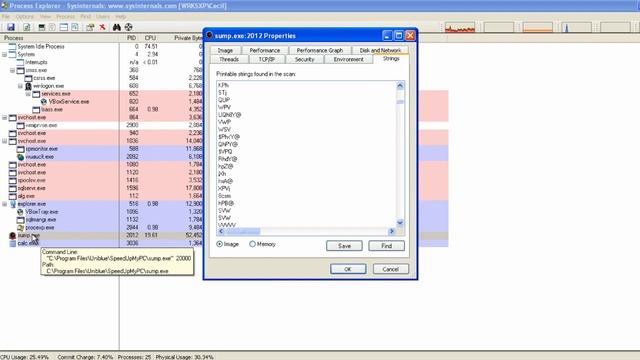Sort by the Process column header

pos(60,38)
